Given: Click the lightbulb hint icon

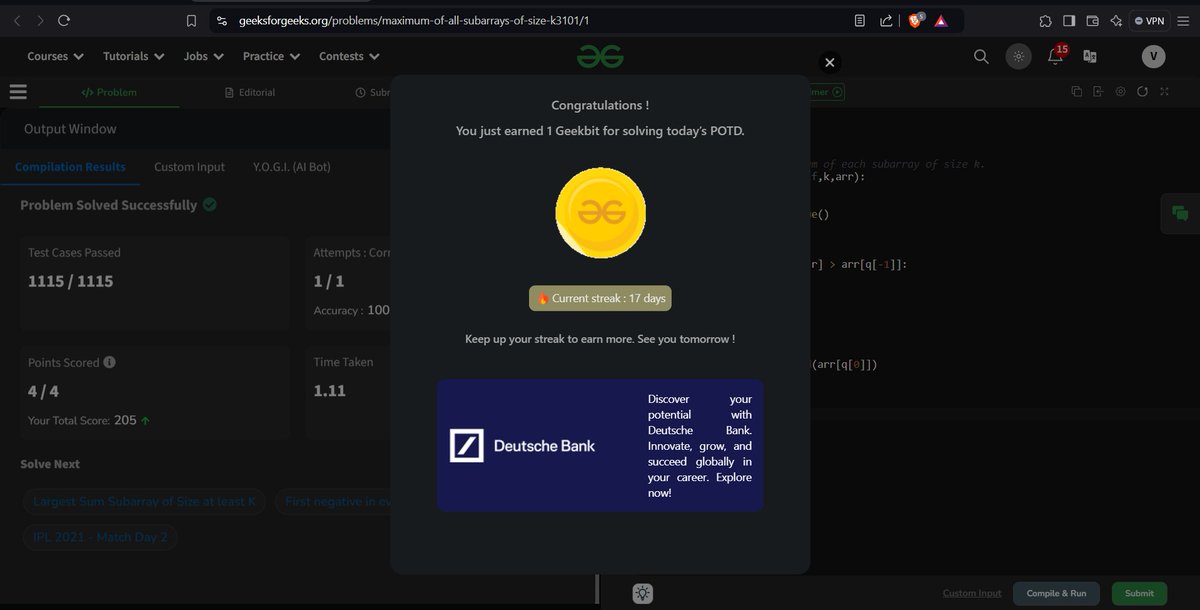Looking at the screenshot, I should 642,594.
